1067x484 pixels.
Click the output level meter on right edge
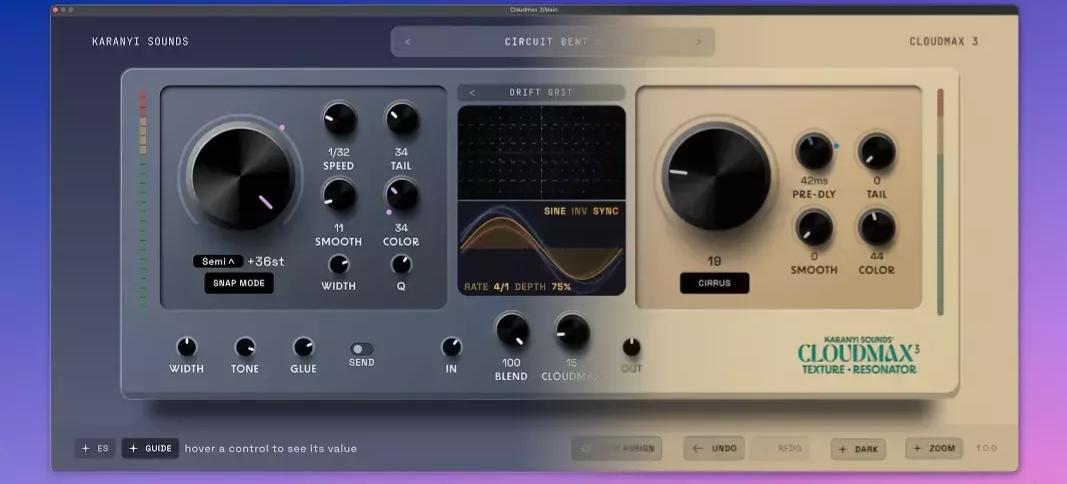pyautogui.click(x=940, y=201)
